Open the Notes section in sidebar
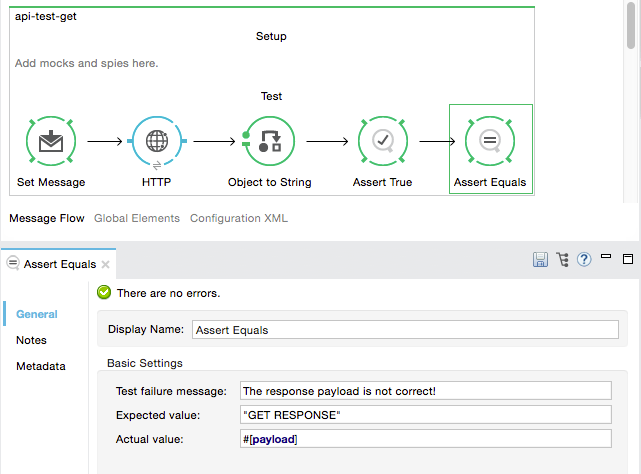The width and height of the screenshot is (641, 474). pos(31,340)
